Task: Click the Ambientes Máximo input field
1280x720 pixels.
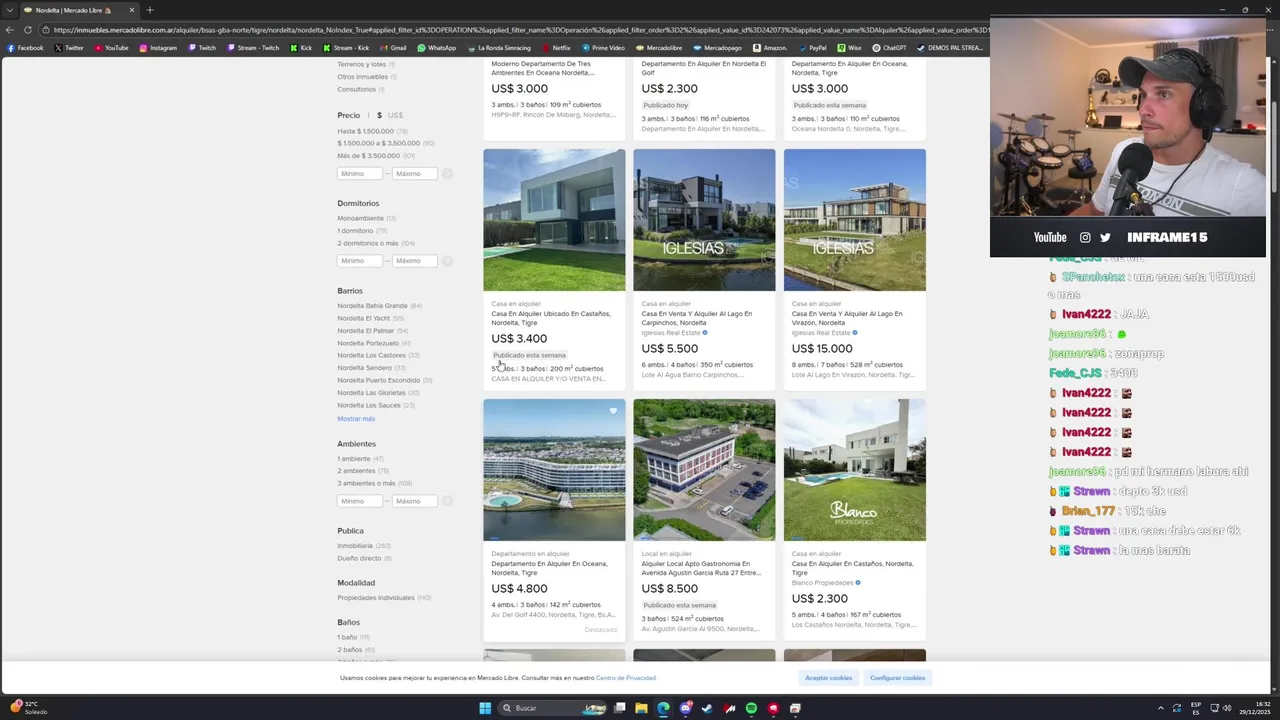Action: (415, 501)
